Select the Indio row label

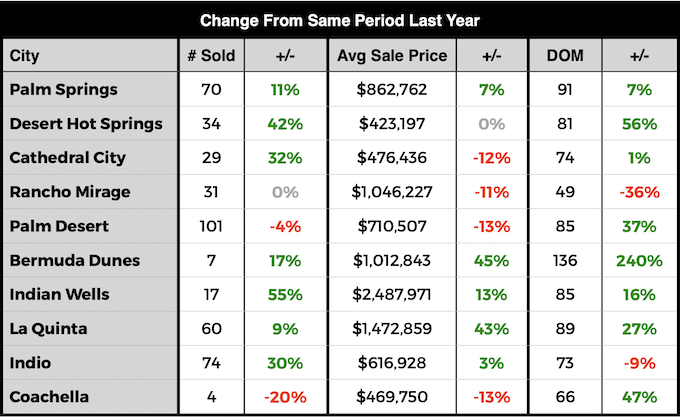30,362
